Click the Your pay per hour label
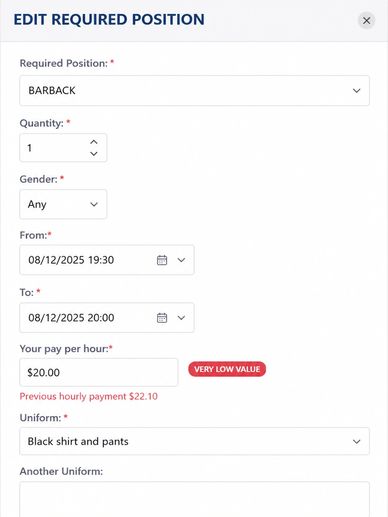 click(66, 349)
